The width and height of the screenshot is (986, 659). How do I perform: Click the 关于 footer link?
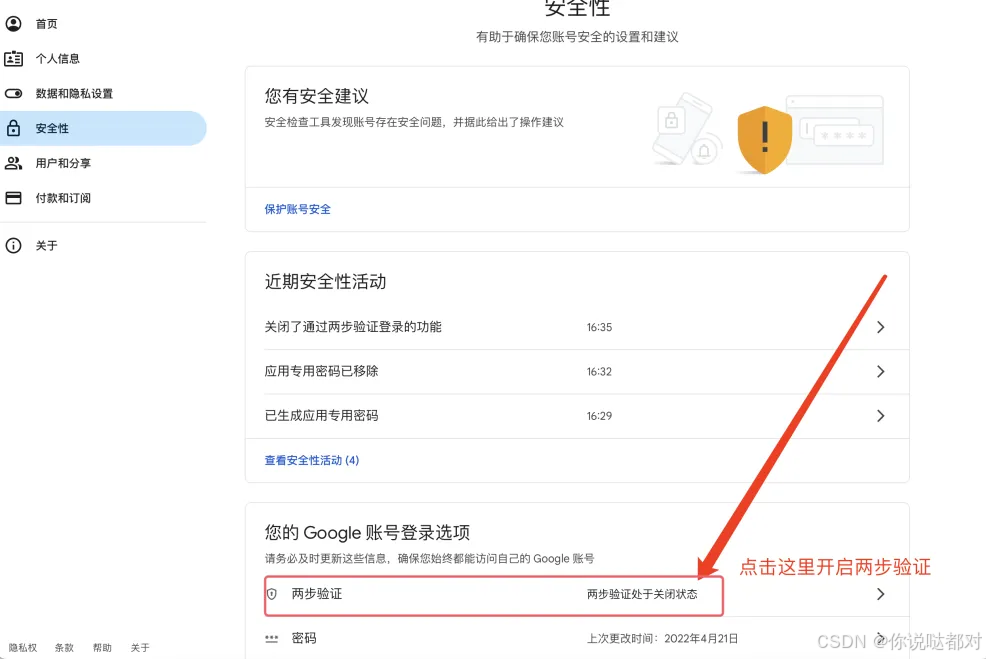point(140,648)
